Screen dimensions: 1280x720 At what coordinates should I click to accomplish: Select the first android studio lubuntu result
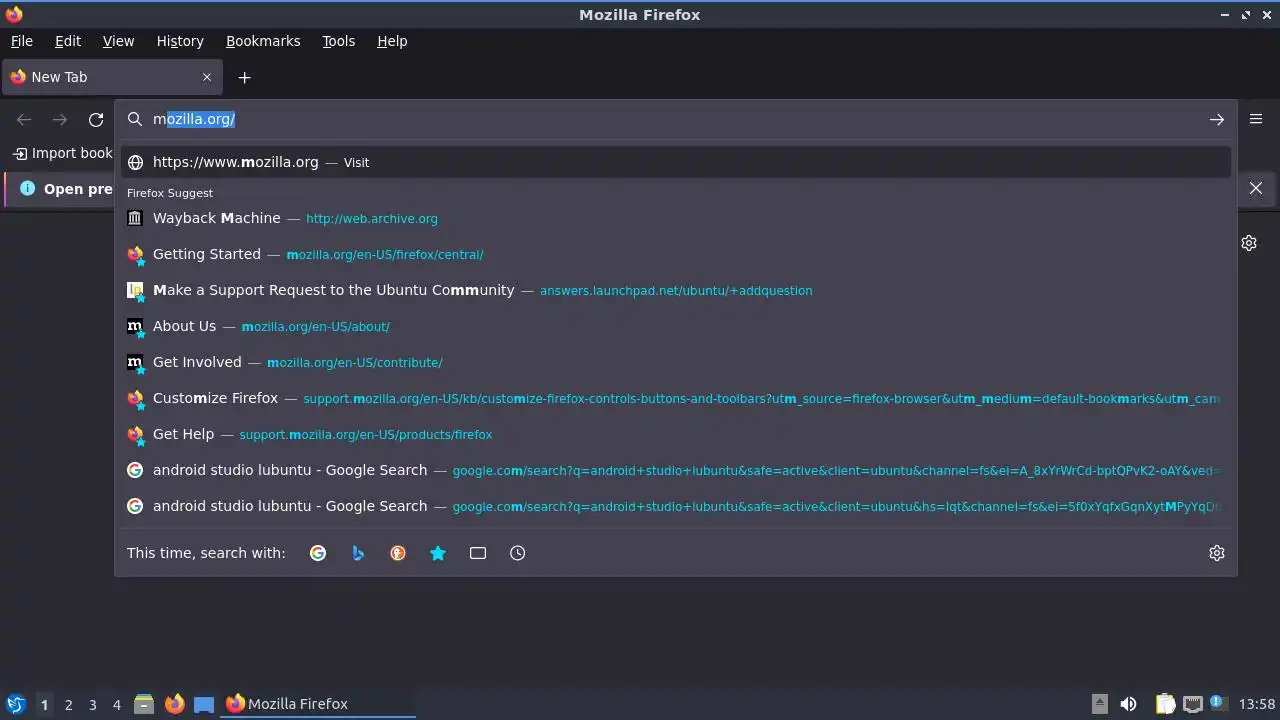676,470
